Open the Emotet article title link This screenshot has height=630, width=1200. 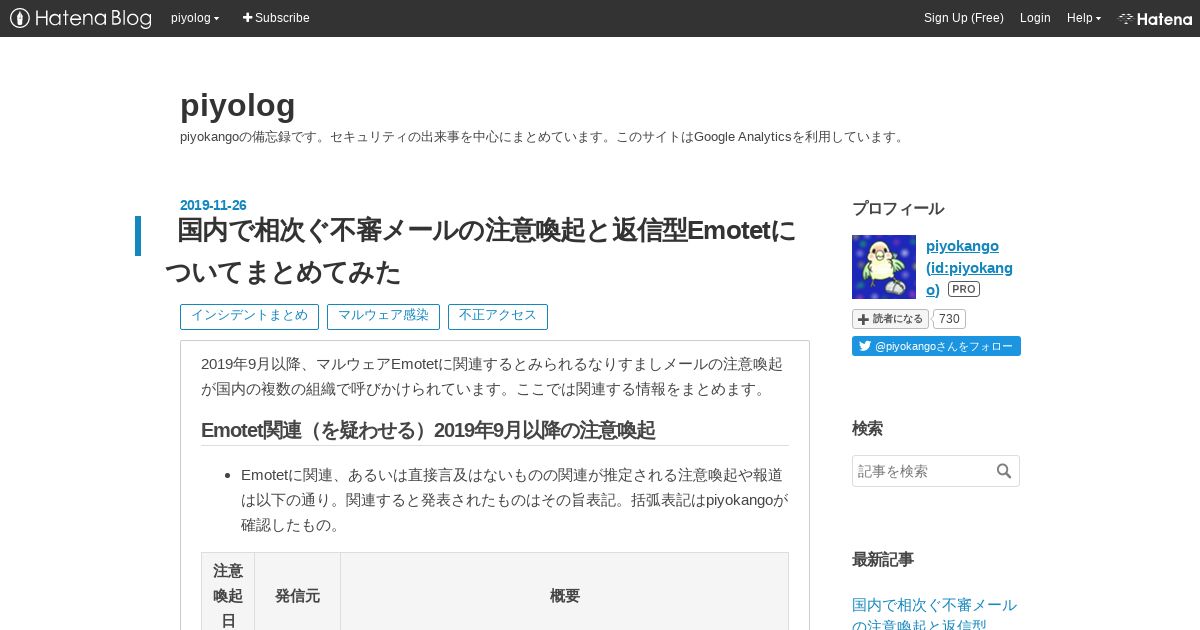coord(480,251)
